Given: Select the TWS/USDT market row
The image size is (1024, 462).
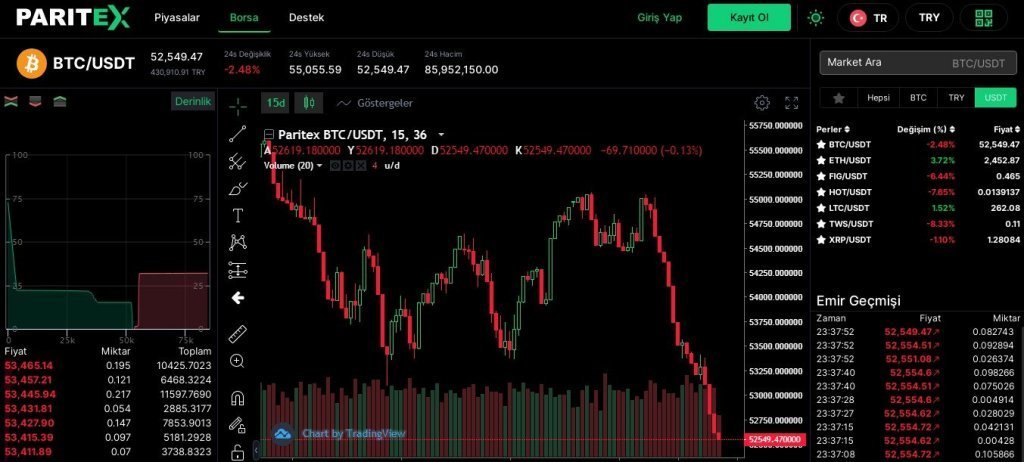Looking at the screenshot, I should (918, 224).
